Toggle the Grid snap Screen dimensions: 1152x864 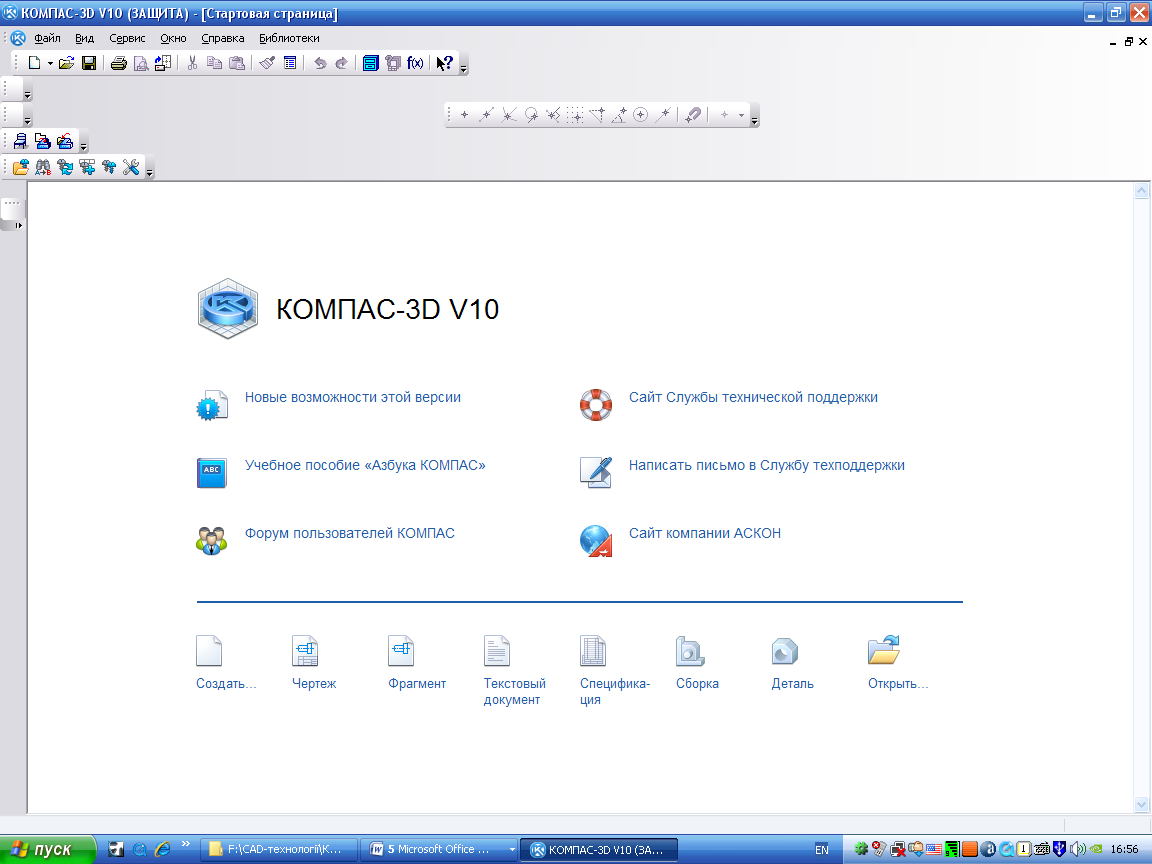tap(575, 115)
